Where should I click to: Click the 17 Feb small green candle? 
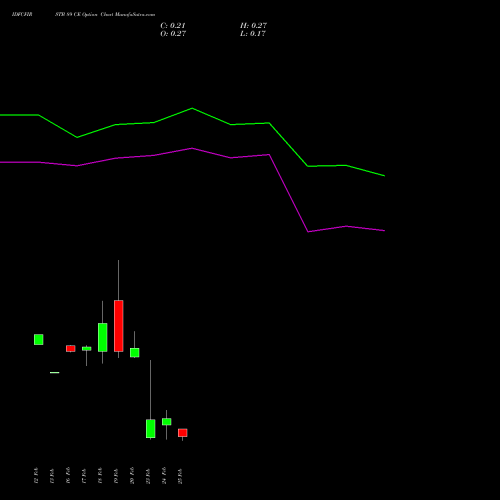point(87,349)
